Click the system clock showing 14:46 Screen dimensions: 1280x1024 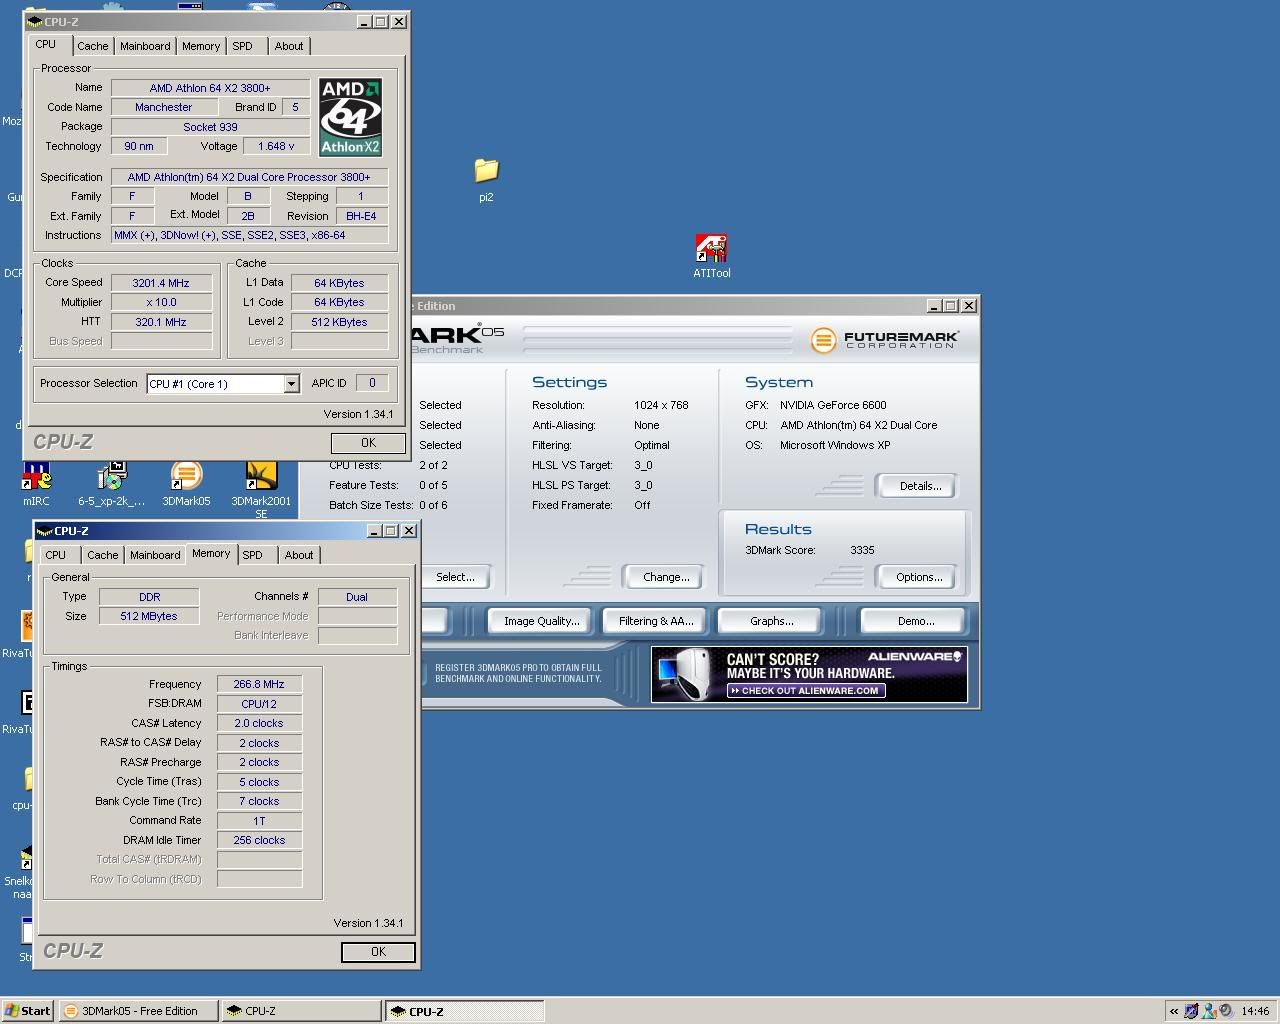(1255, 1011)
